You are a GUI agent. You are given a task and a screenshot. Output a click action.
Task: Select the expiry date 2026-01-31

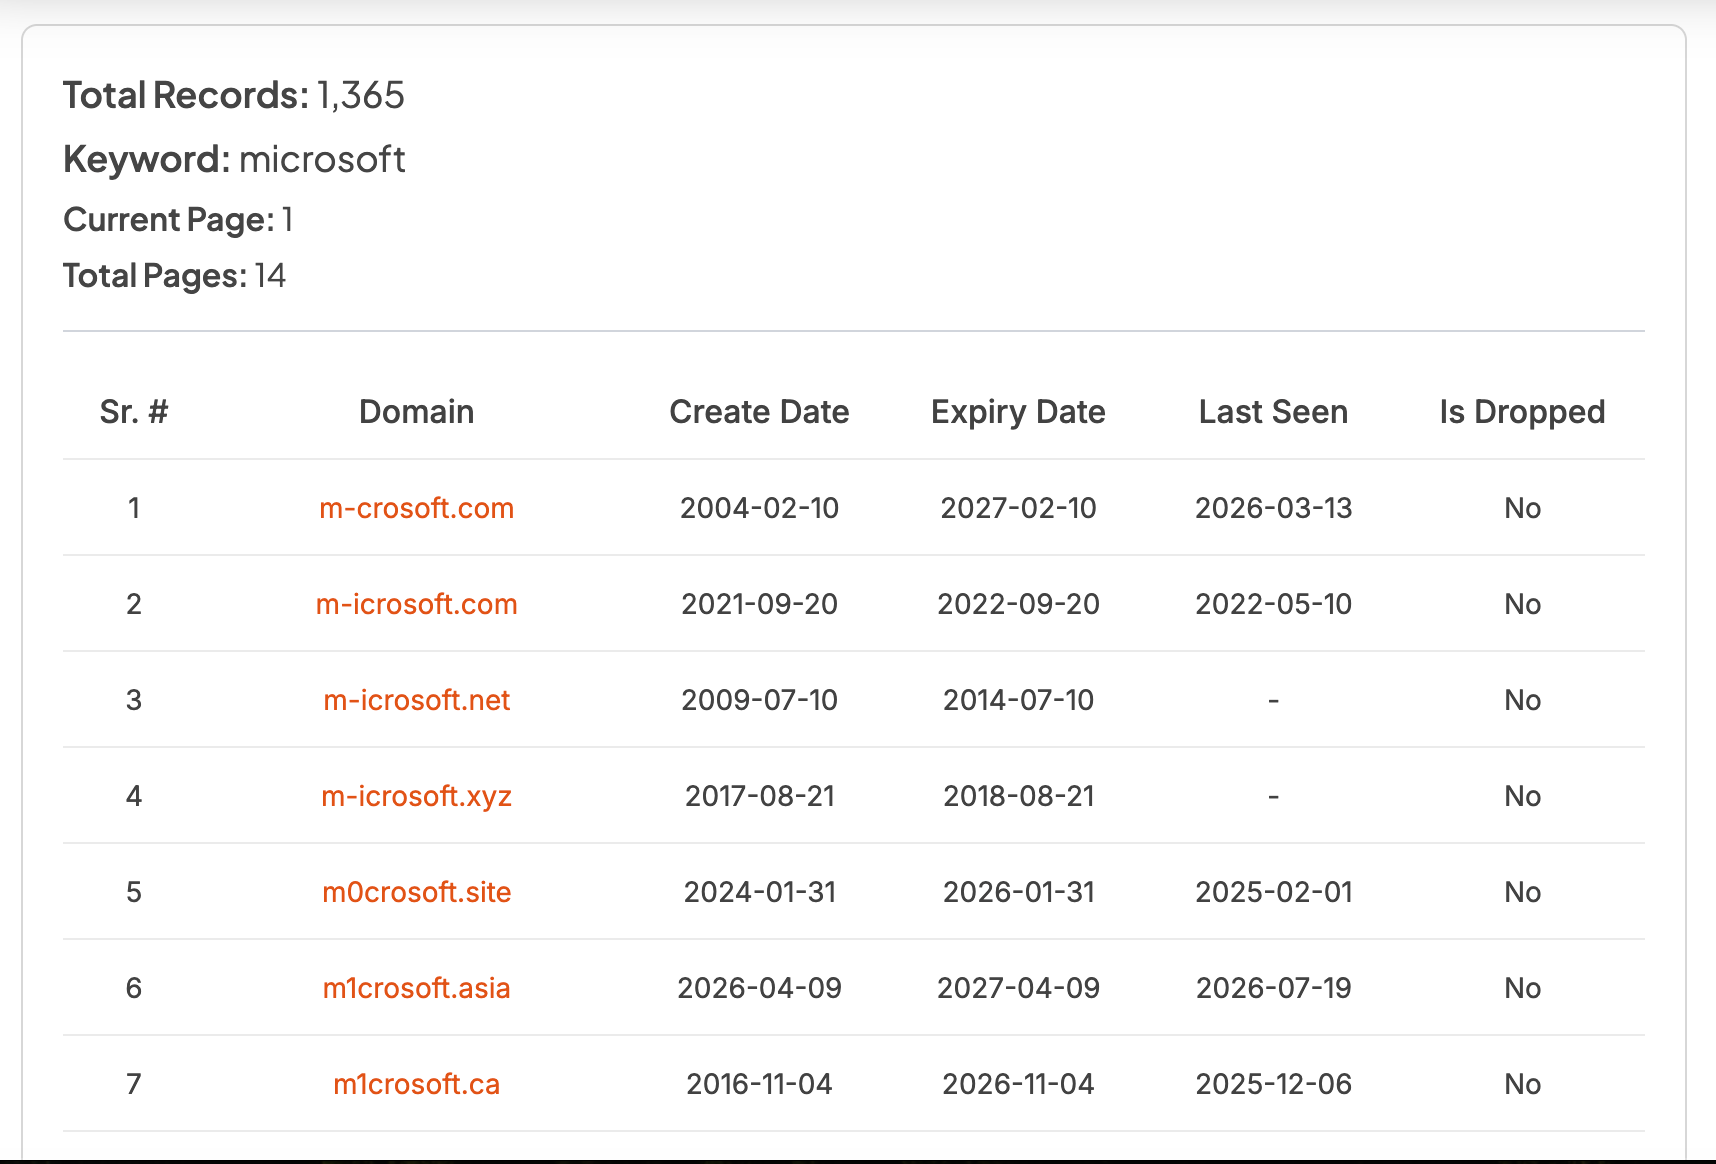point(1018,892)
